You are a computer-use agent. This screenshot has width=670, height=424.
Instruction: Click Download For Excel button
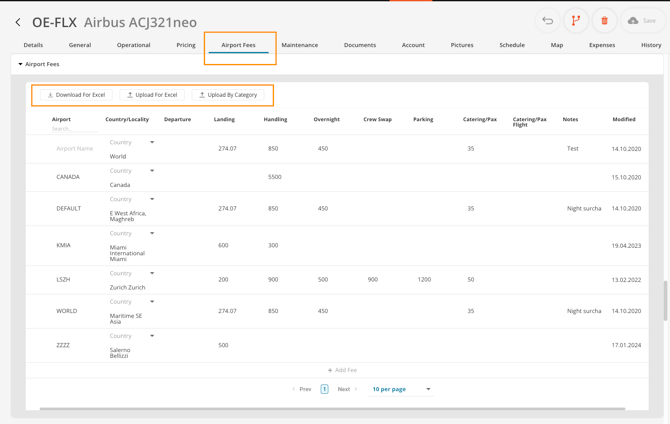tap(76, 95)
